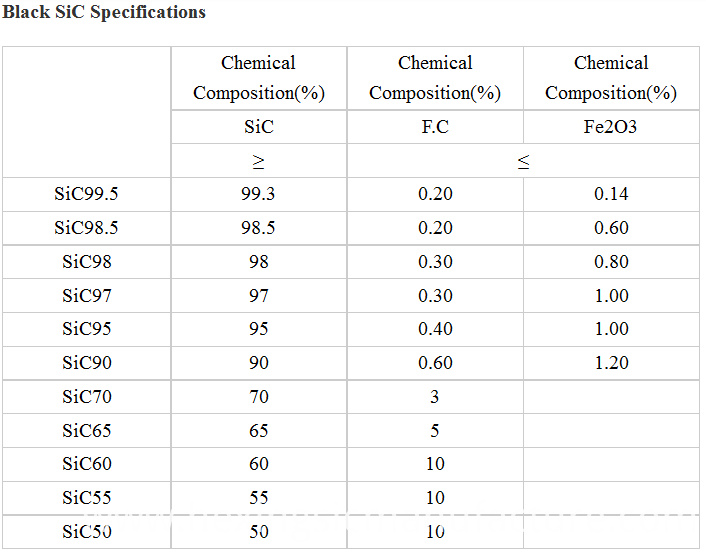The height and width of the screenshot is (553, 706).
Task: Select the SiC98 row label
Action: click(87, 262)
